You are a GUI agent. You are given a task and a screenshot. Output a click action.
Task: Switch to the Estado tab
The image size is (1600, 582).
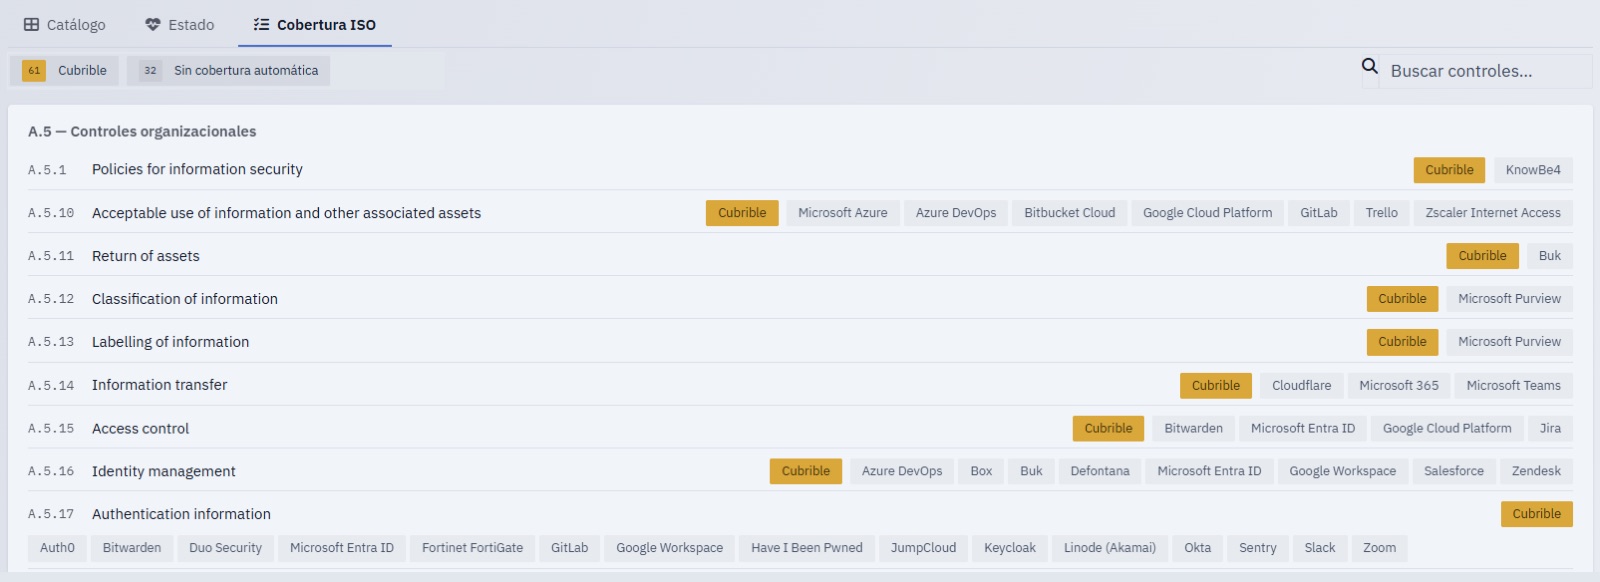pos(180,25)
